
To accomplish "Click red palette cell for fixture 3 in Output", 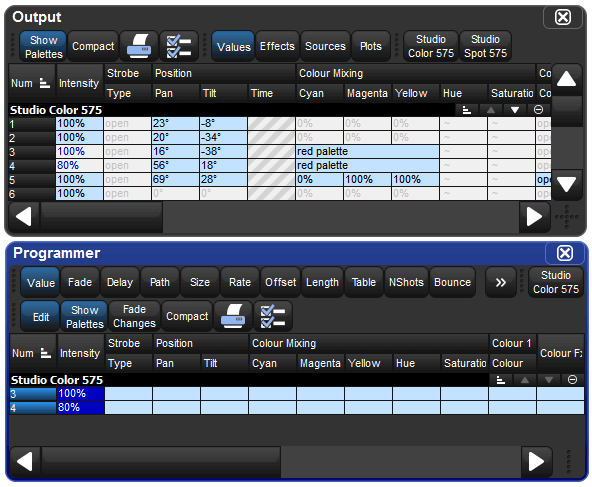I will [x=367, y=151].
